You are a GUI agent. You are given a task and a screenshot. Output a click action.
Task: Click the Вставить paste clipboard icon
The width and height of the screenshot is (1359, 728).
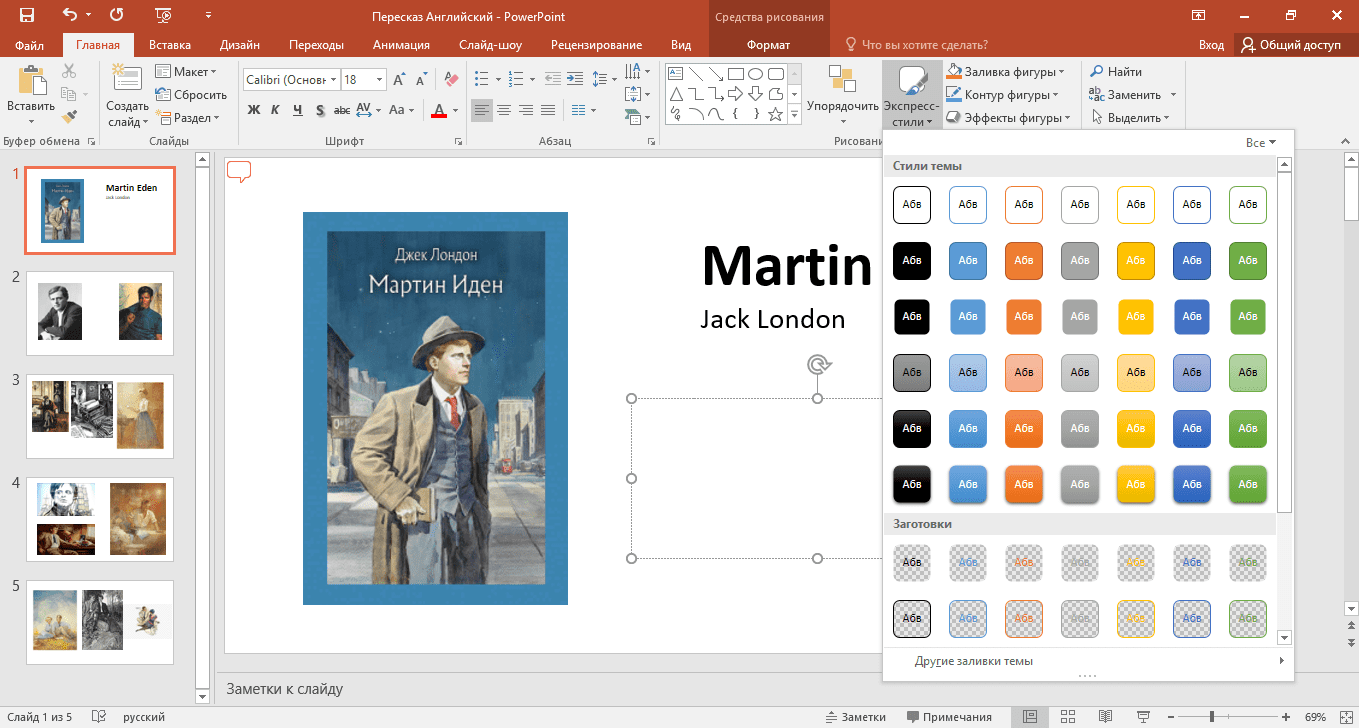[30, 82]
